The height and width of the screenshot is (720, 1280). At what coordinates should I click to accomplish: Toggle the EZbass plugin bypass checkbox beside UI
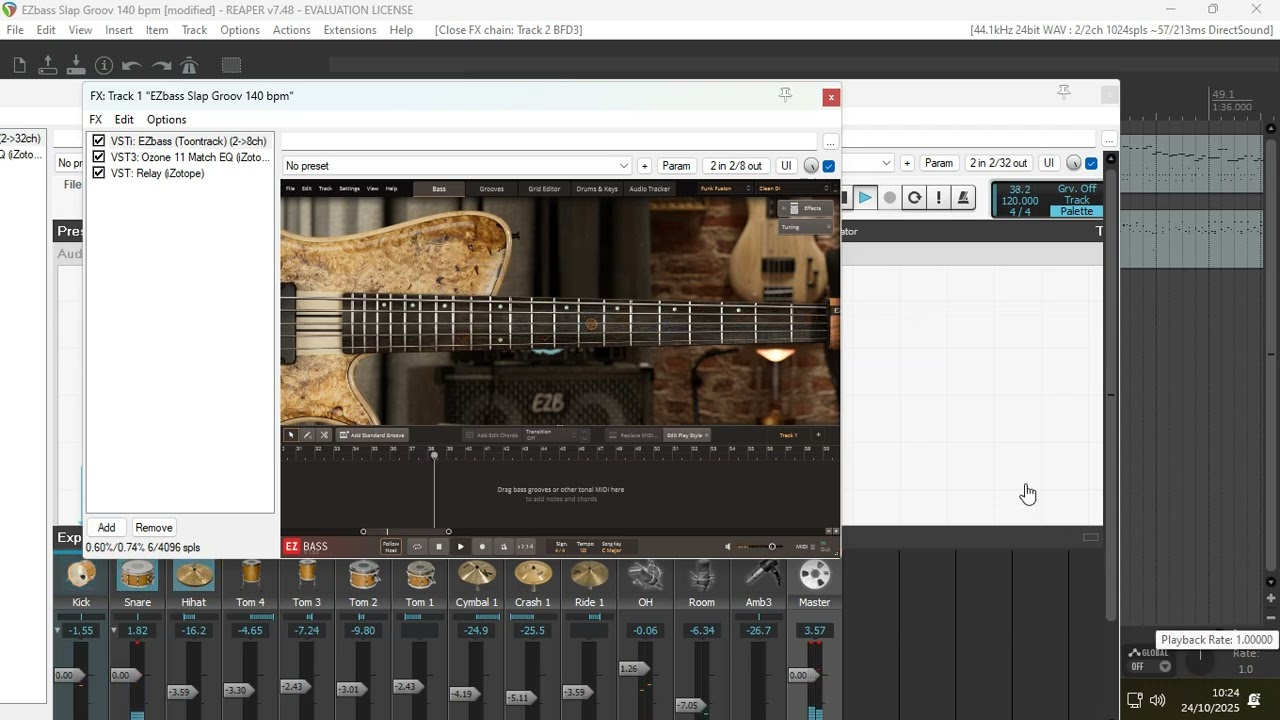828,166
